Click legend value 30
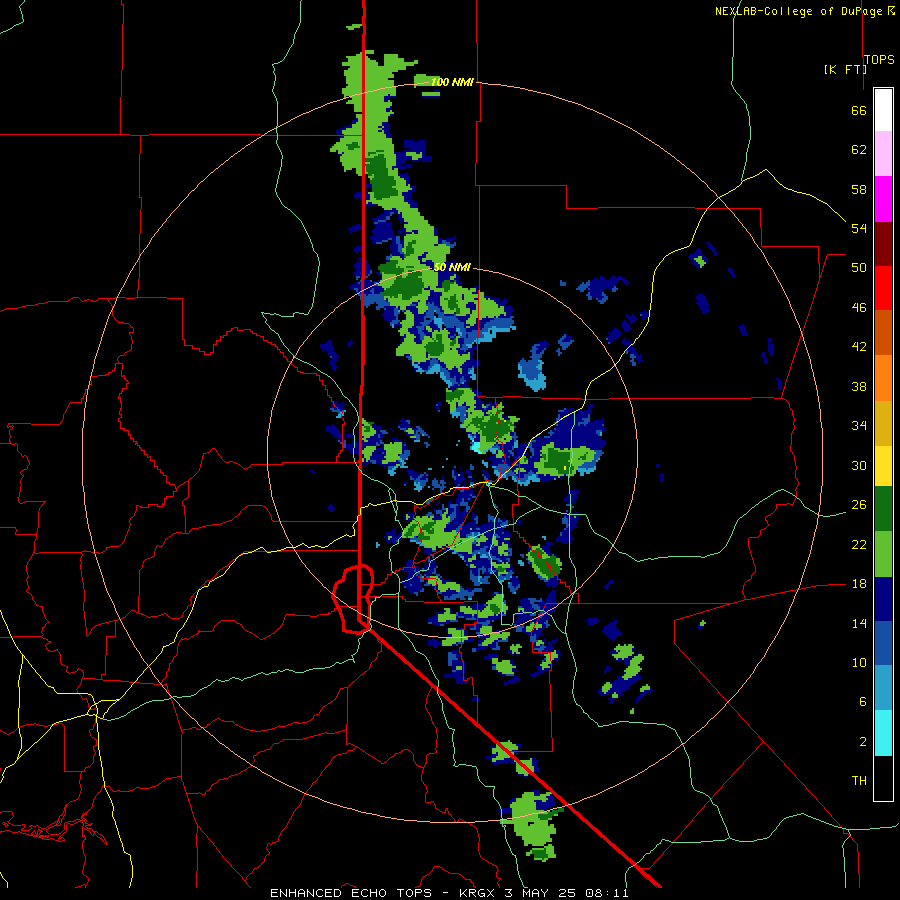This screenshot has width=900, height=900. pyautogui.click(x=859, y=465)
